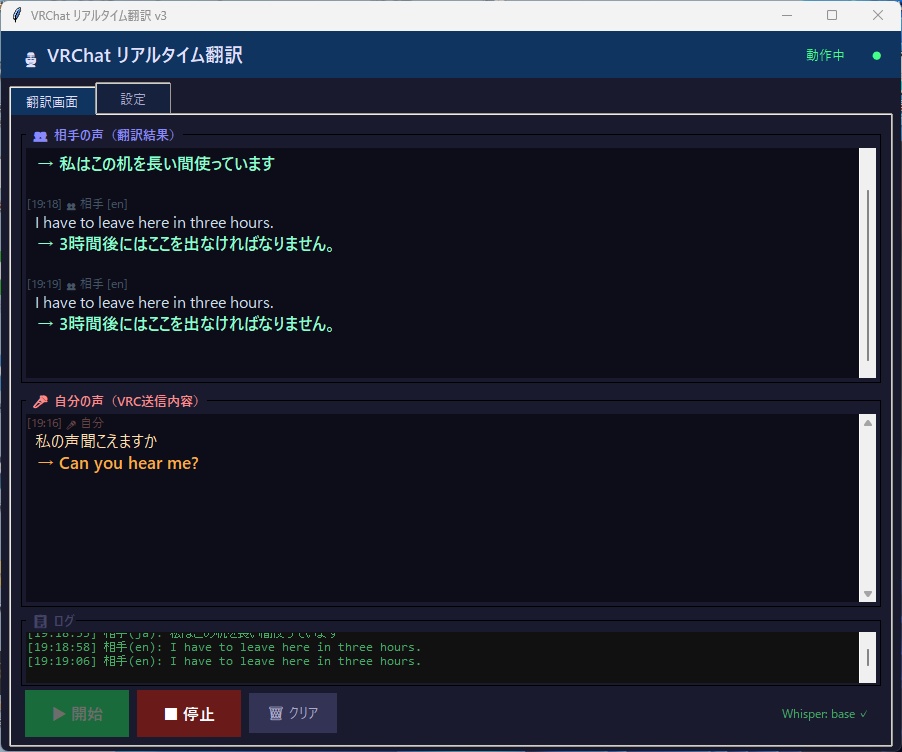Click the disabled 開始 start button
902x752 pixels.
(76, 713)
